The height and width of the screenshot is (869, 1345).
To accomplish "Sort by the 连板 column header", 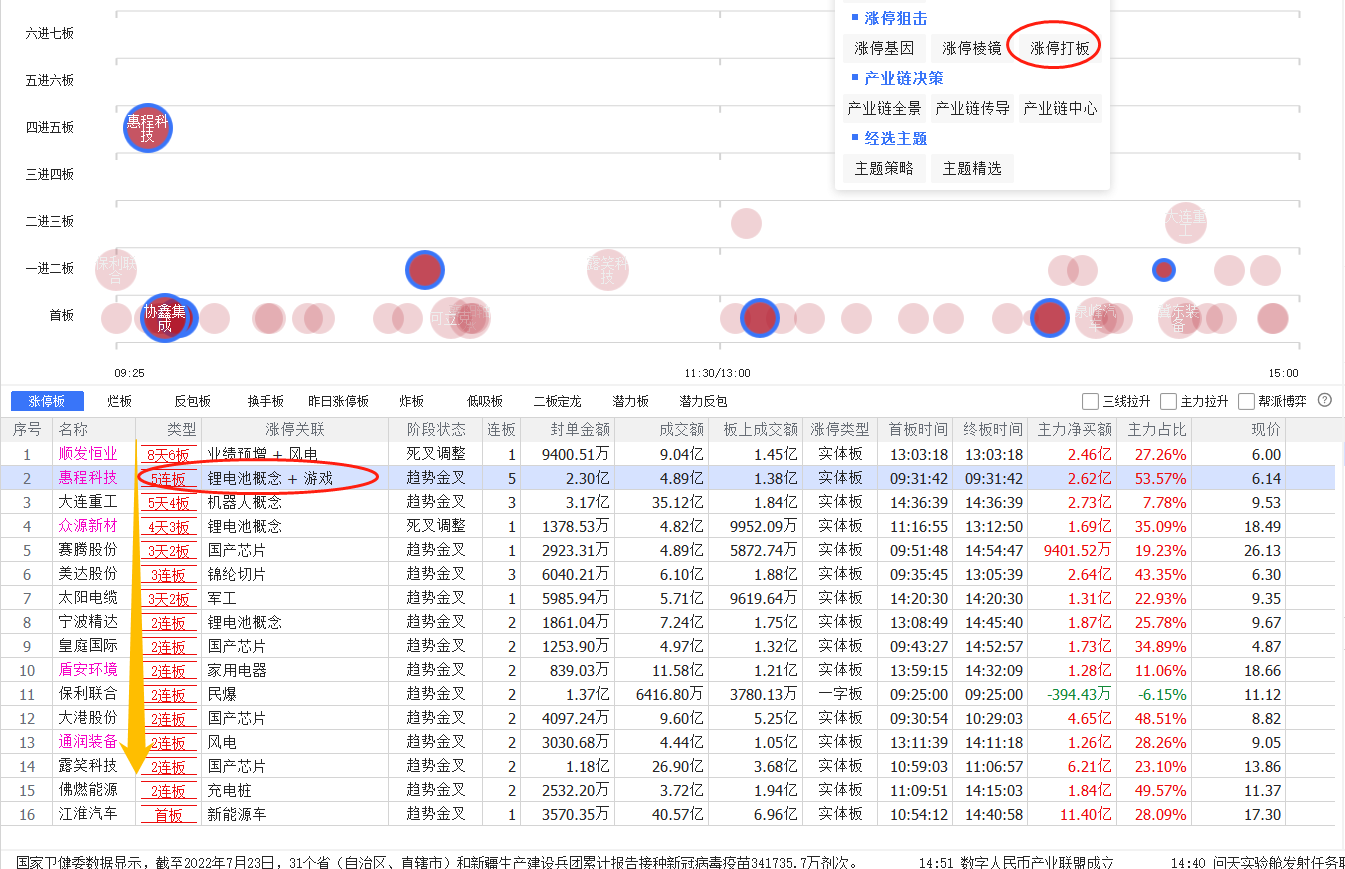I will 501,430.
